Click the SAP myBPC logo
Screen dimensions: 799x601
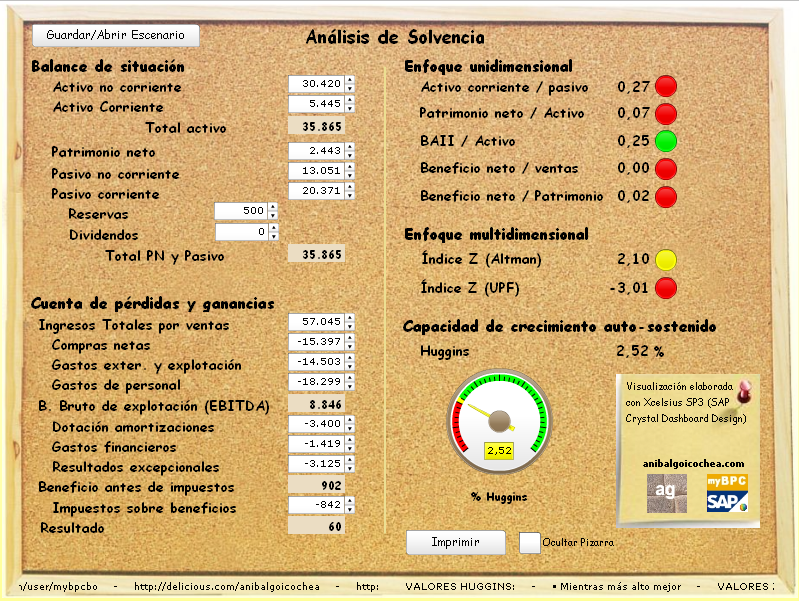(x=727, y=493)
